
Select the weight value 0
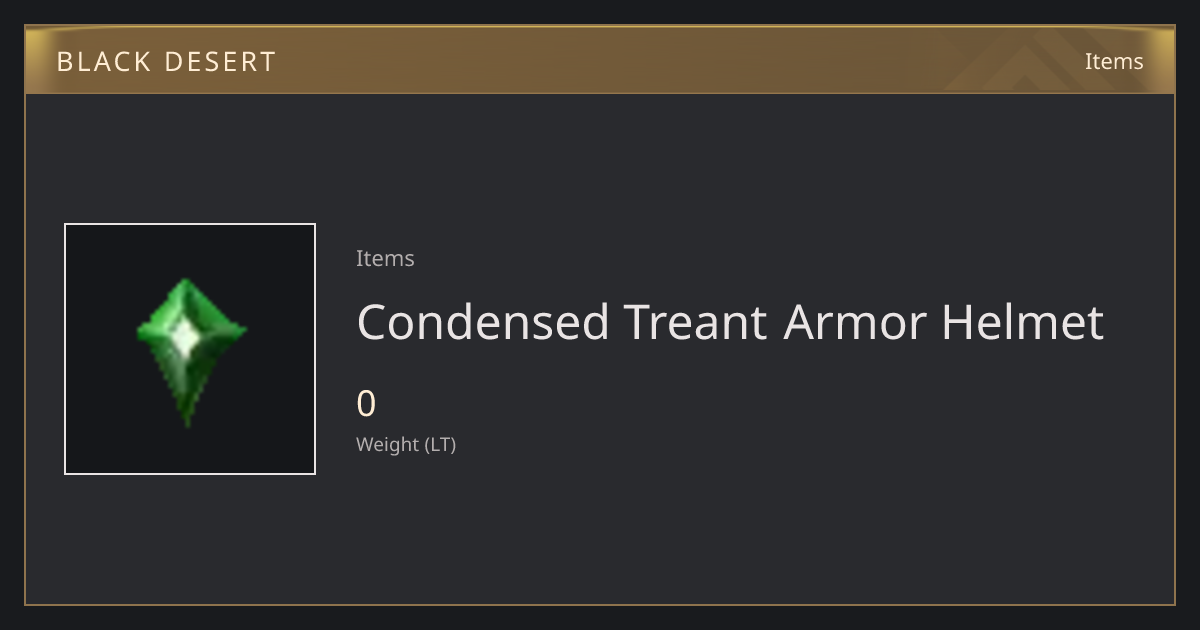(366, 404)
